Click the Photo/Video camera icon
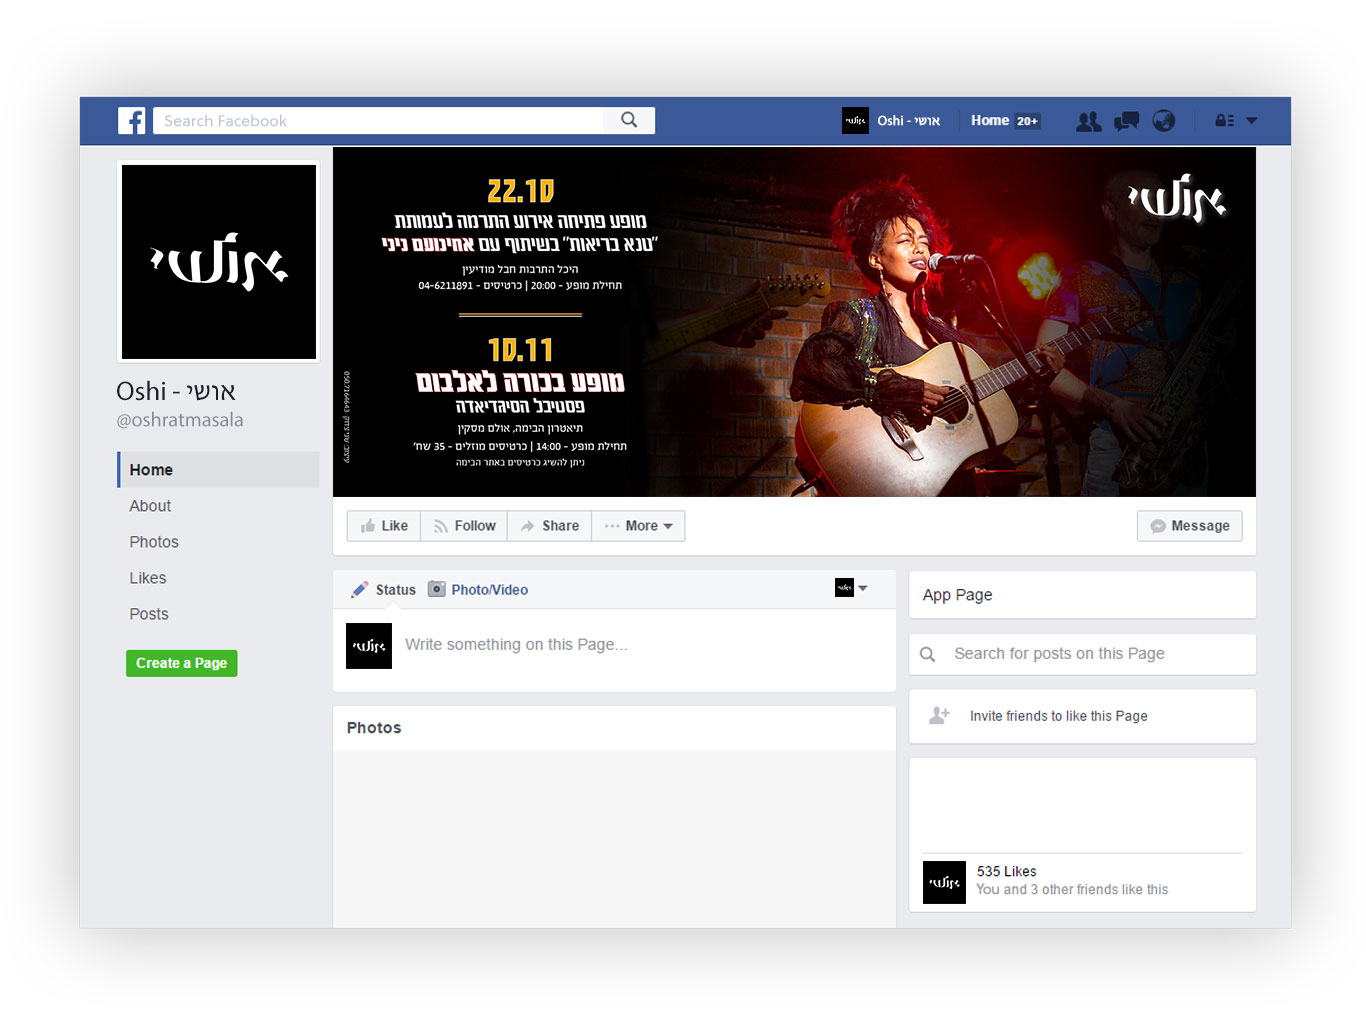The width and height of the screenshot is (1366, 1025). (436, 589)
